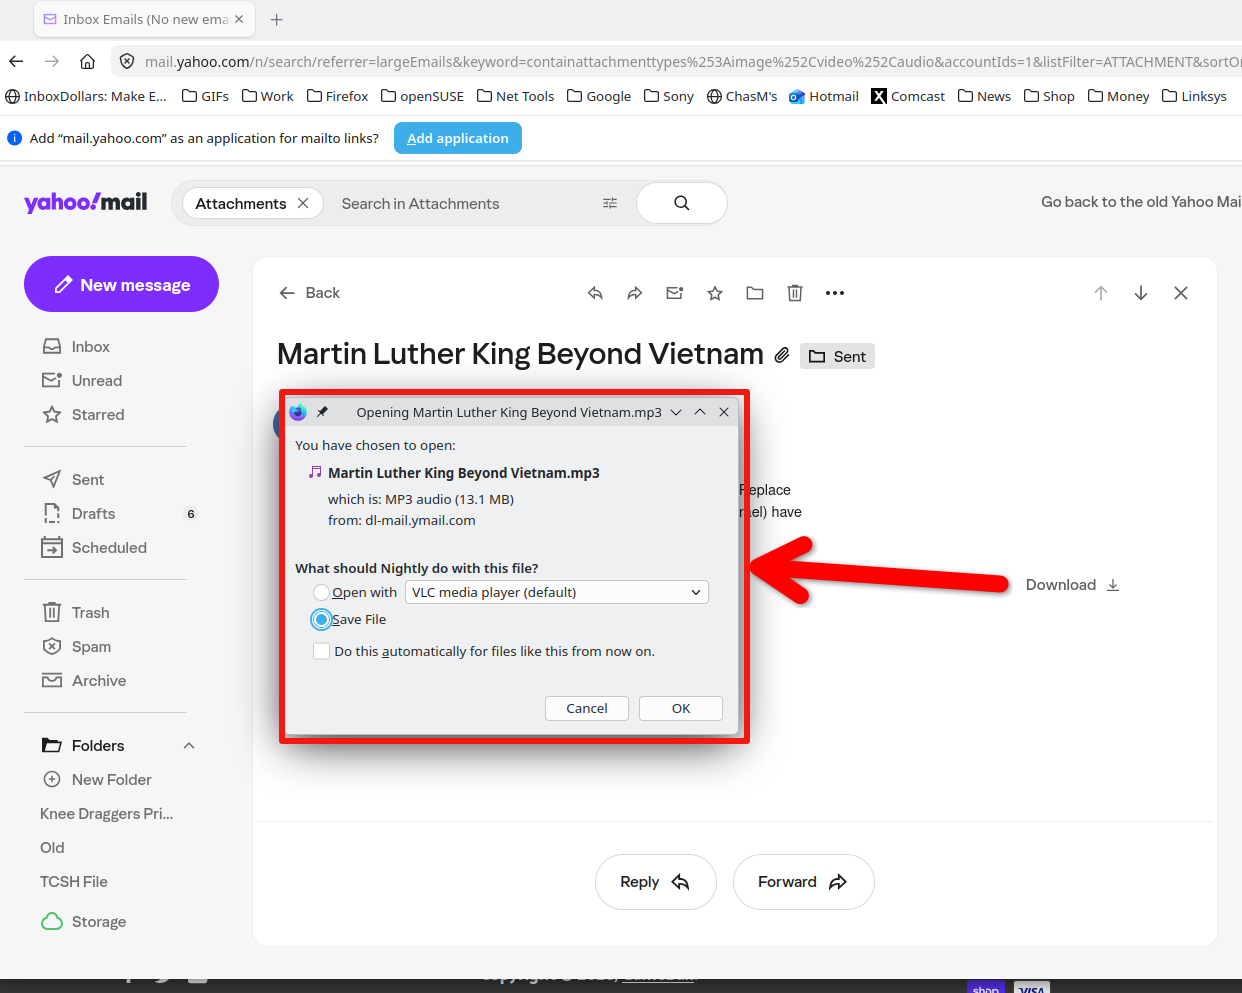Open the search filter options icon

[x=610, y=203]
